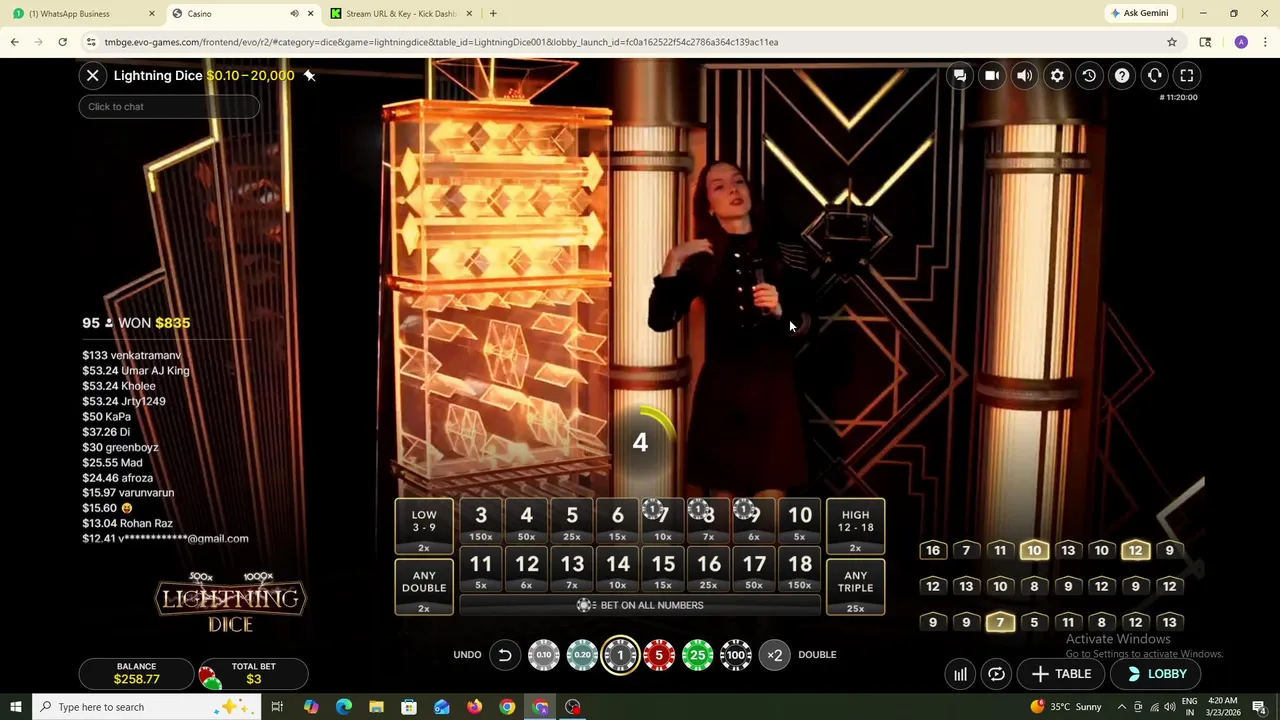
Task: Mute the Casino tab audio icon
Action: click(x=294, y=14)
